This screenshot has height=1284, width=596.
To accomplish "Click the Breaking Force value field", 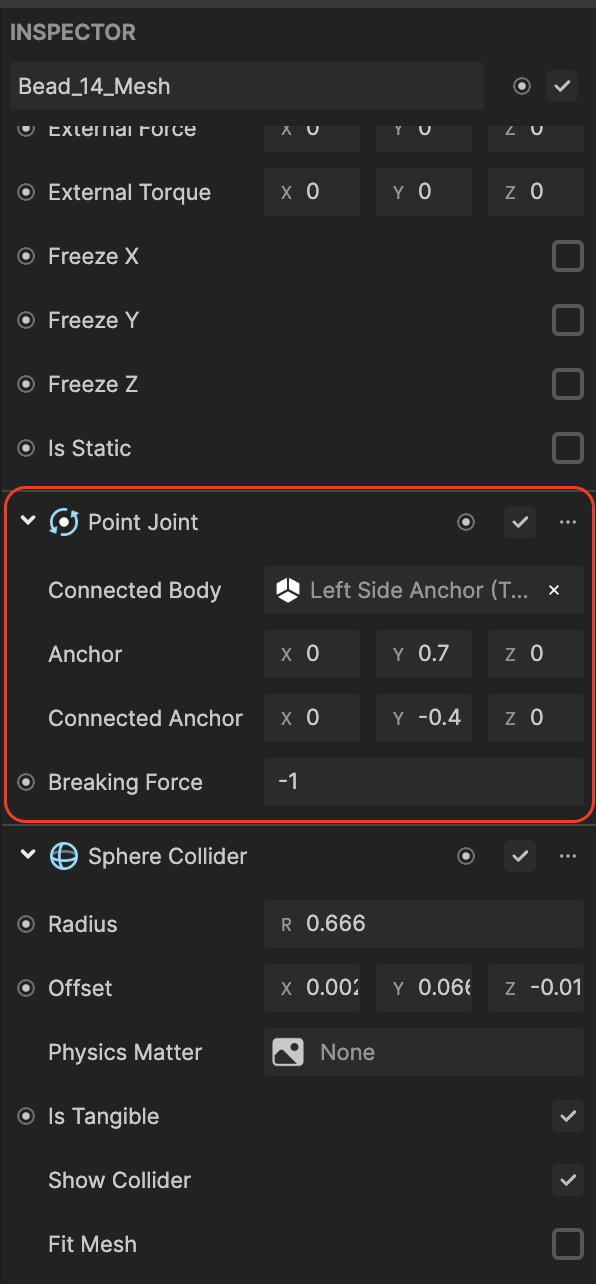I will pos(424,782).
